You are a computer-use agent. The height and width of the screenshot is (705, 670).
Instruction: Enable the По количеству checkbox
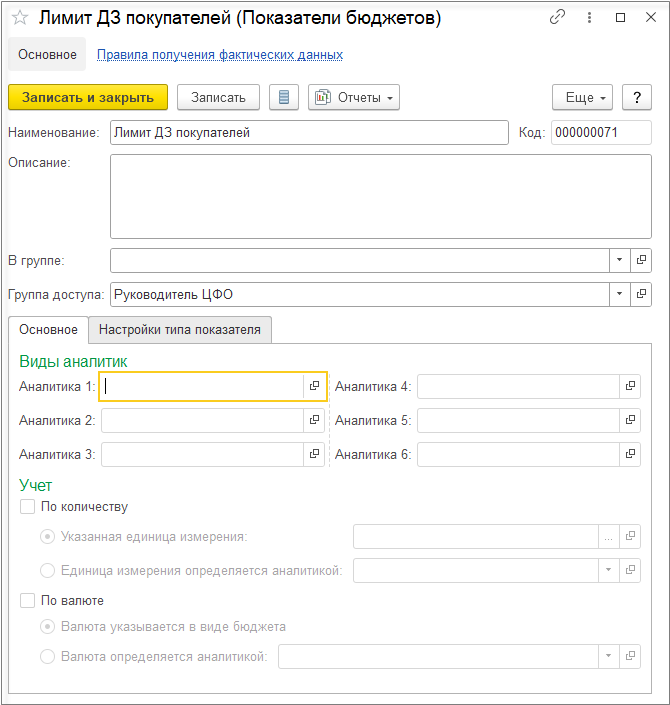coord(28,507)
